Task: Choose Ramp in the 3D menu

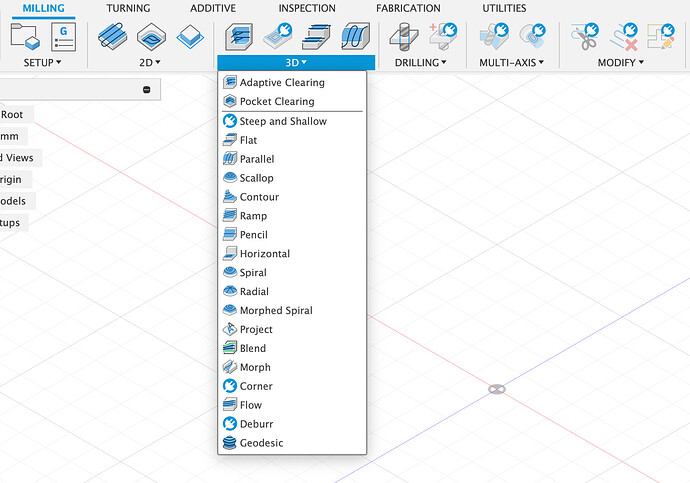Action: point(292,216)
